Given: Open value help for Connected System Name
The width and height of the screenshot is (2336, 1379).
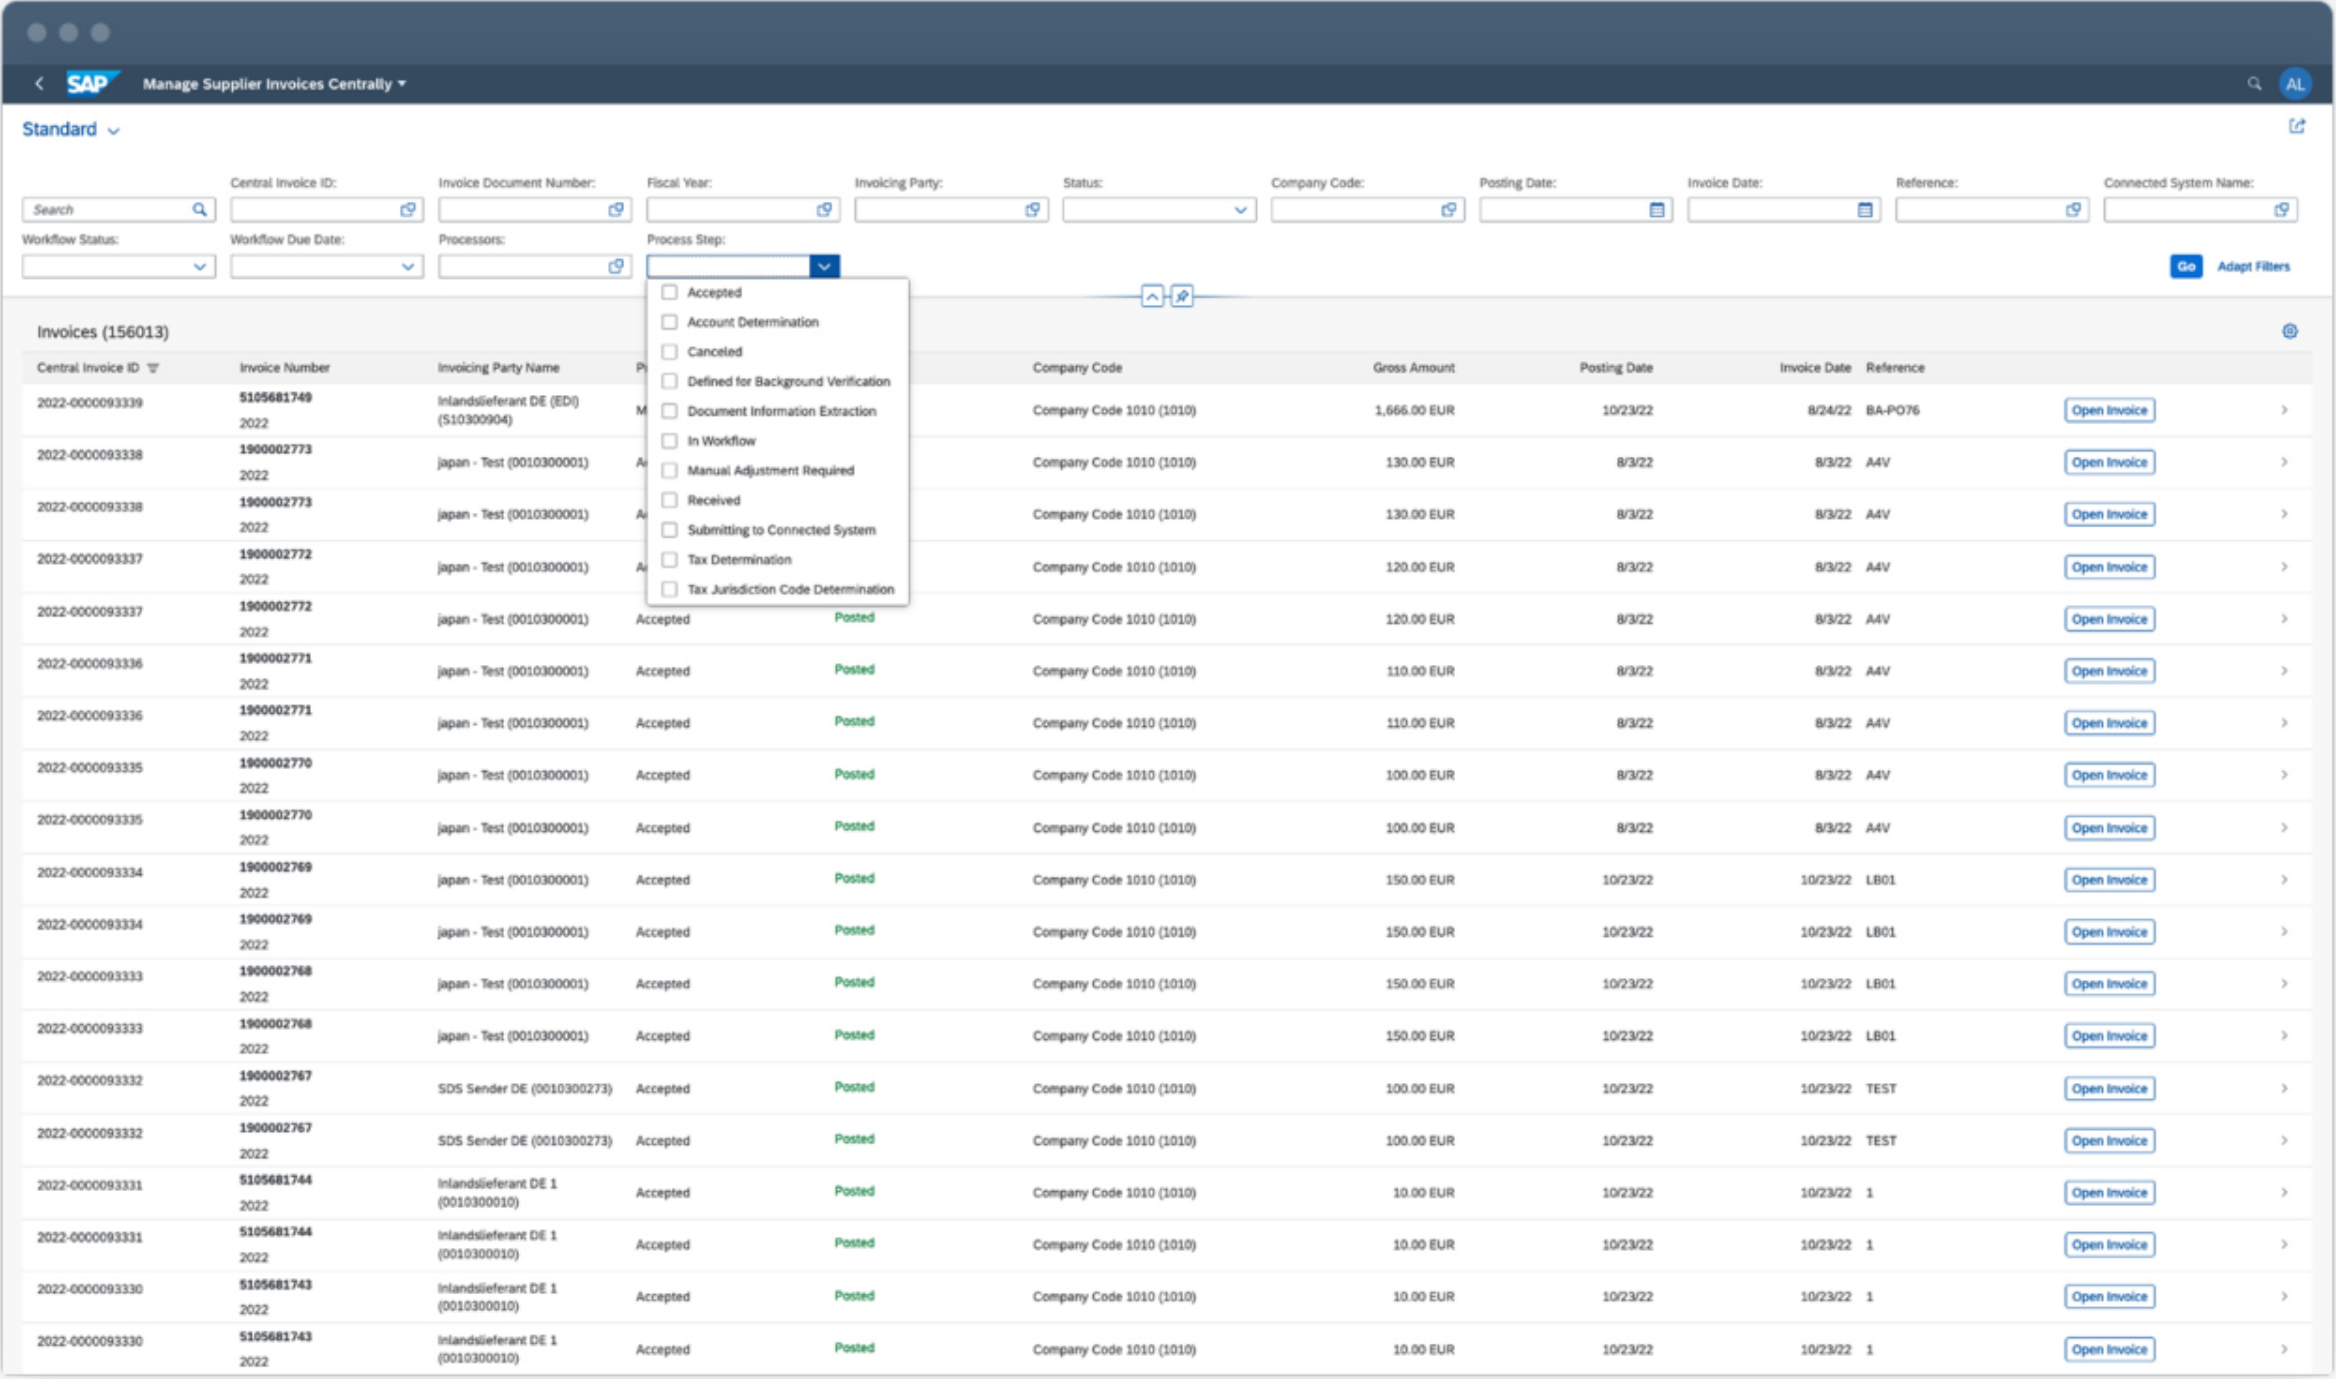Looking at the screenshot, I should [x=2282, y=210].
